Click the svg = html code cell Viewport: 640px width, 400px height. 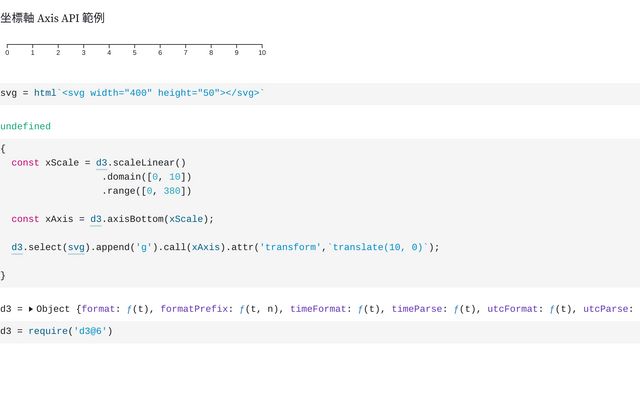[132, 93]
